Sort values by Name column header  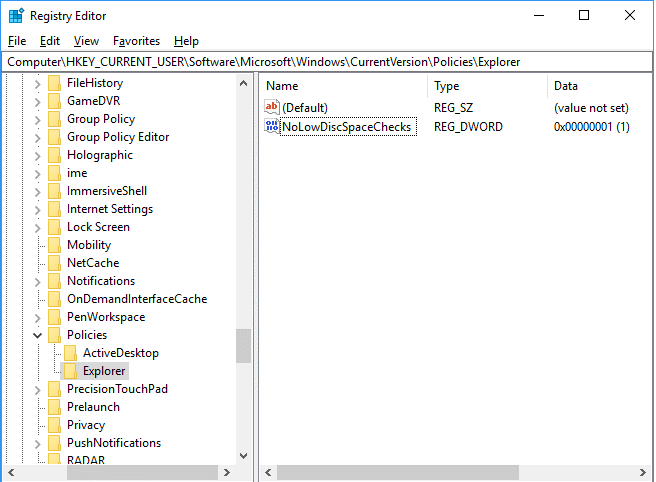point(344,86)
